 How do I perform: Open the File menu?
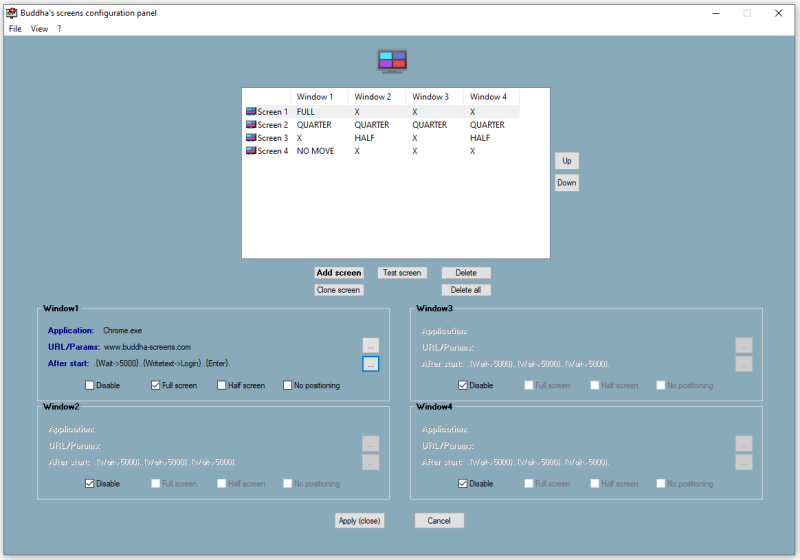tap(15, 29)
